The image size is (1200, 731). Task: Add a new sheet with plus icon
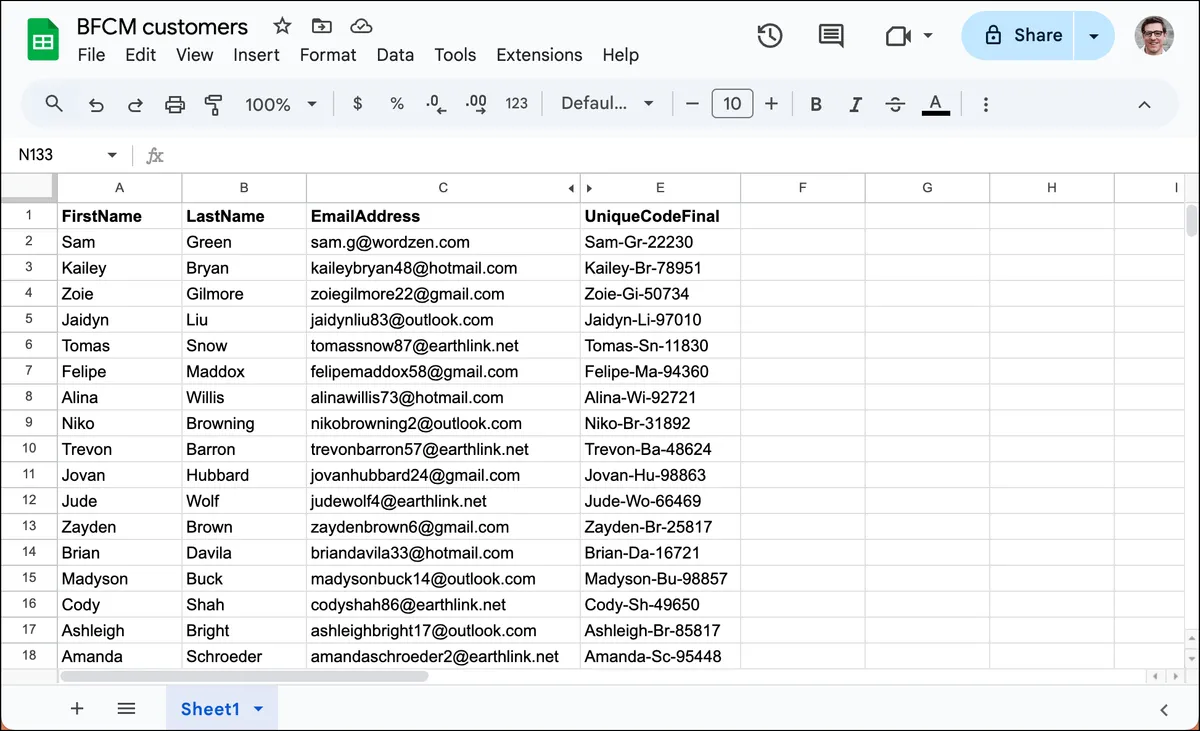[77, 708]
